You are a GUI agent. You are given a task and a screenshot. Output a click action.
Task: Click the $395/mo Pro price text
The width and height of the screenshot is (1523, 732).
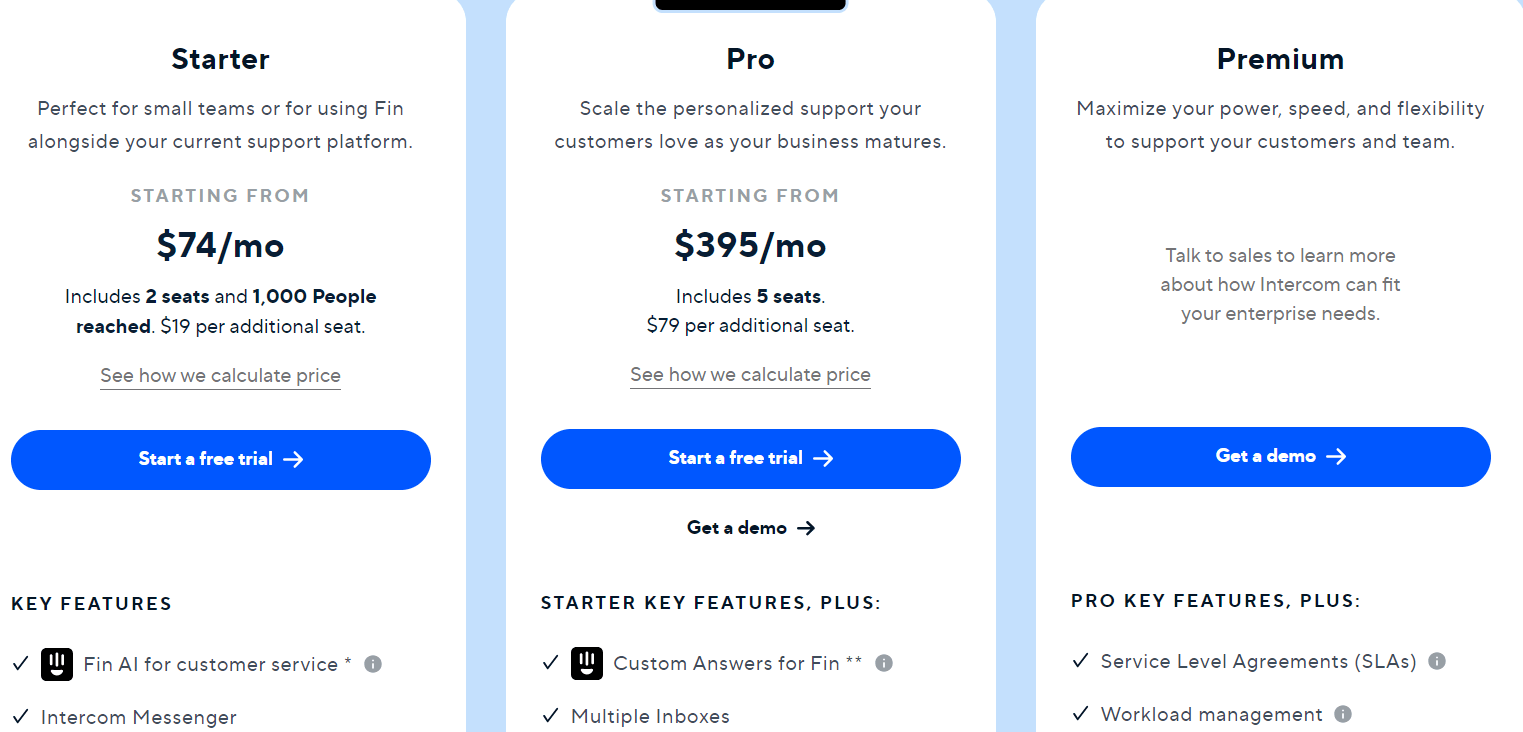pyautogui.click(x=750, y=245)
